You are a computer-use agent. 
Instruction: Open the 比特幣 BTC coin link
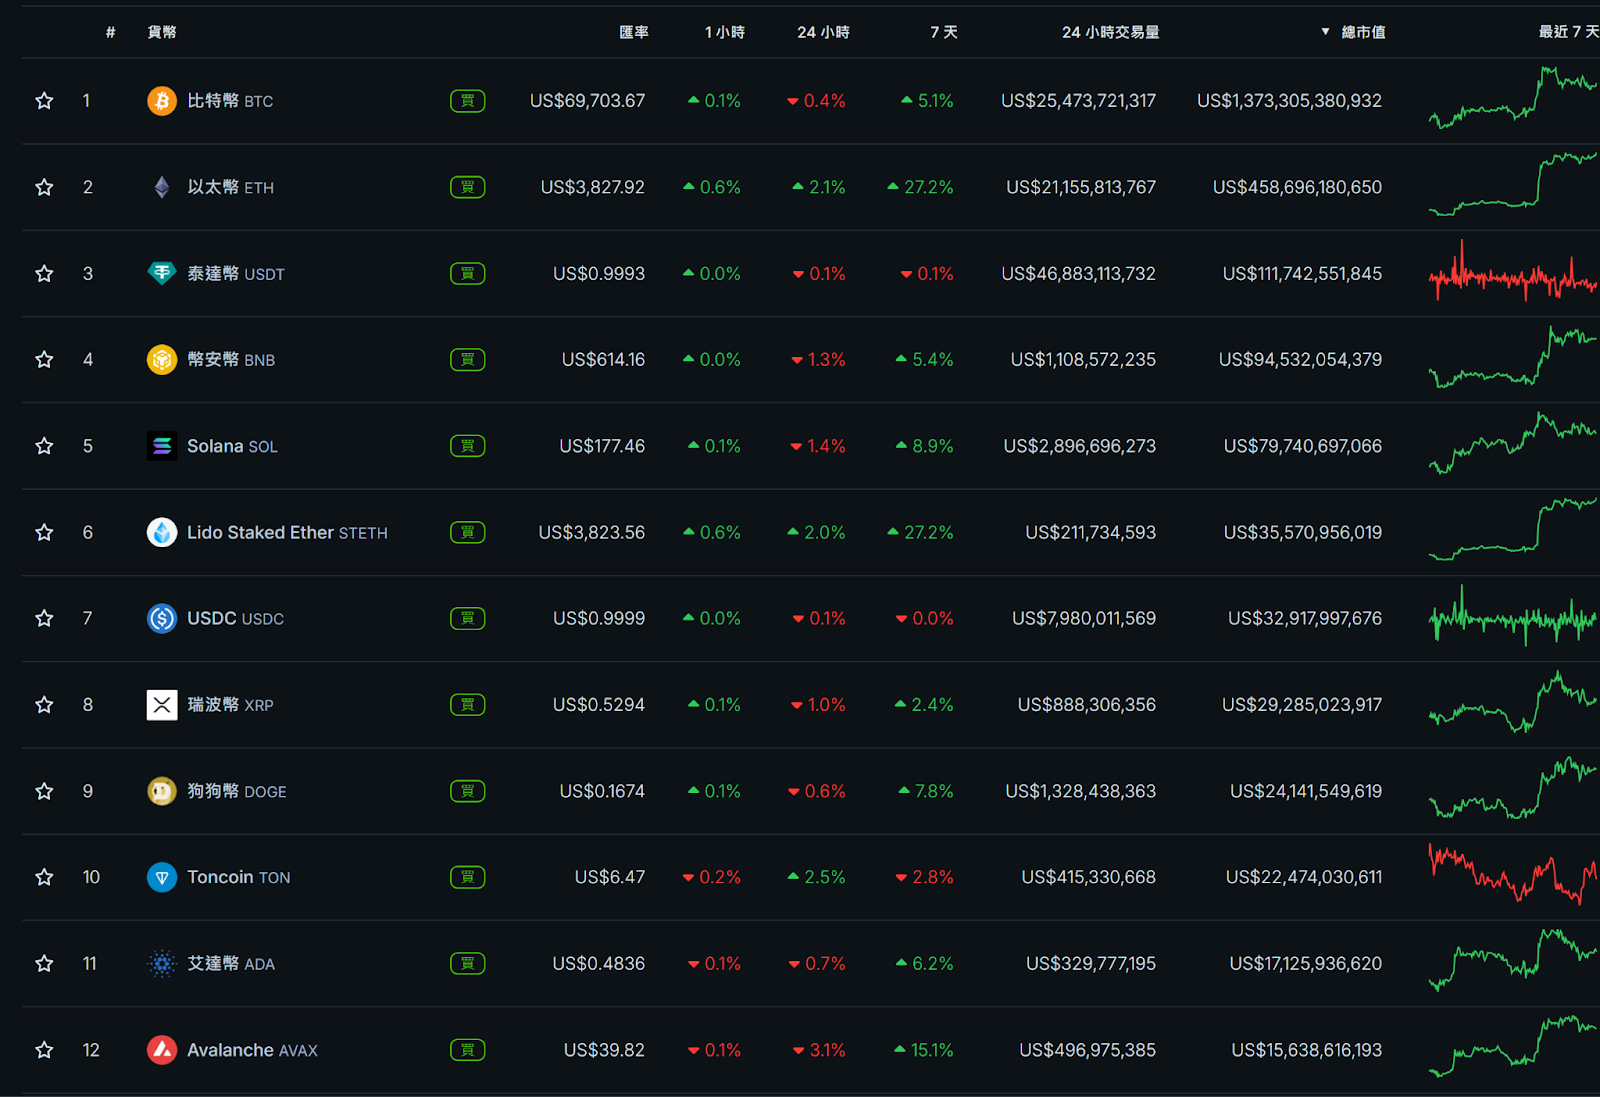point(230,101)
